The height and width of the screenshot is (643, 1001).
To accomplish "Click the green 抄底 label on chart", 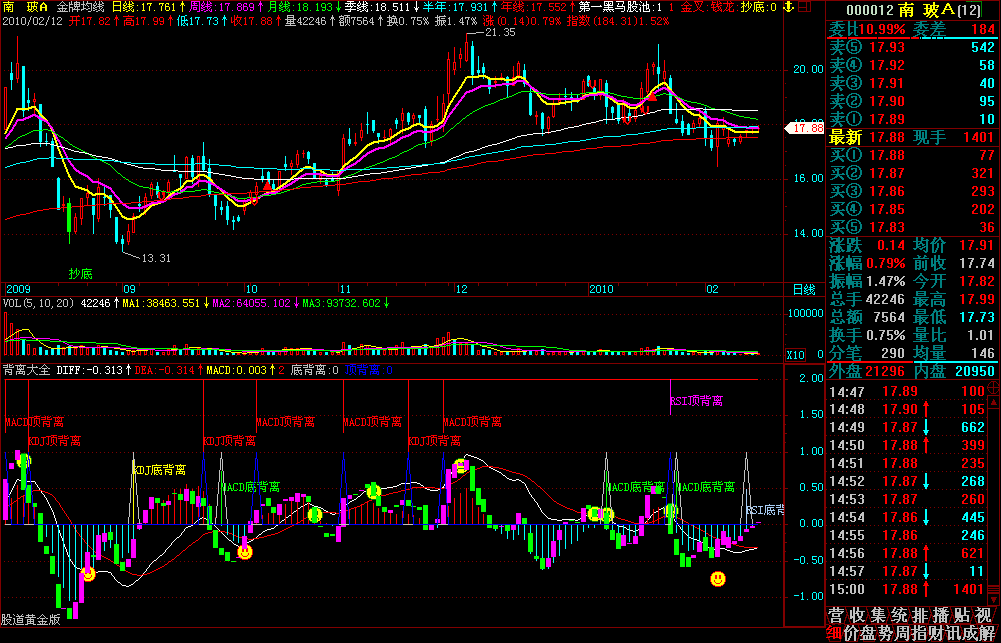I will pyautogui.click(x=81, y=274).
